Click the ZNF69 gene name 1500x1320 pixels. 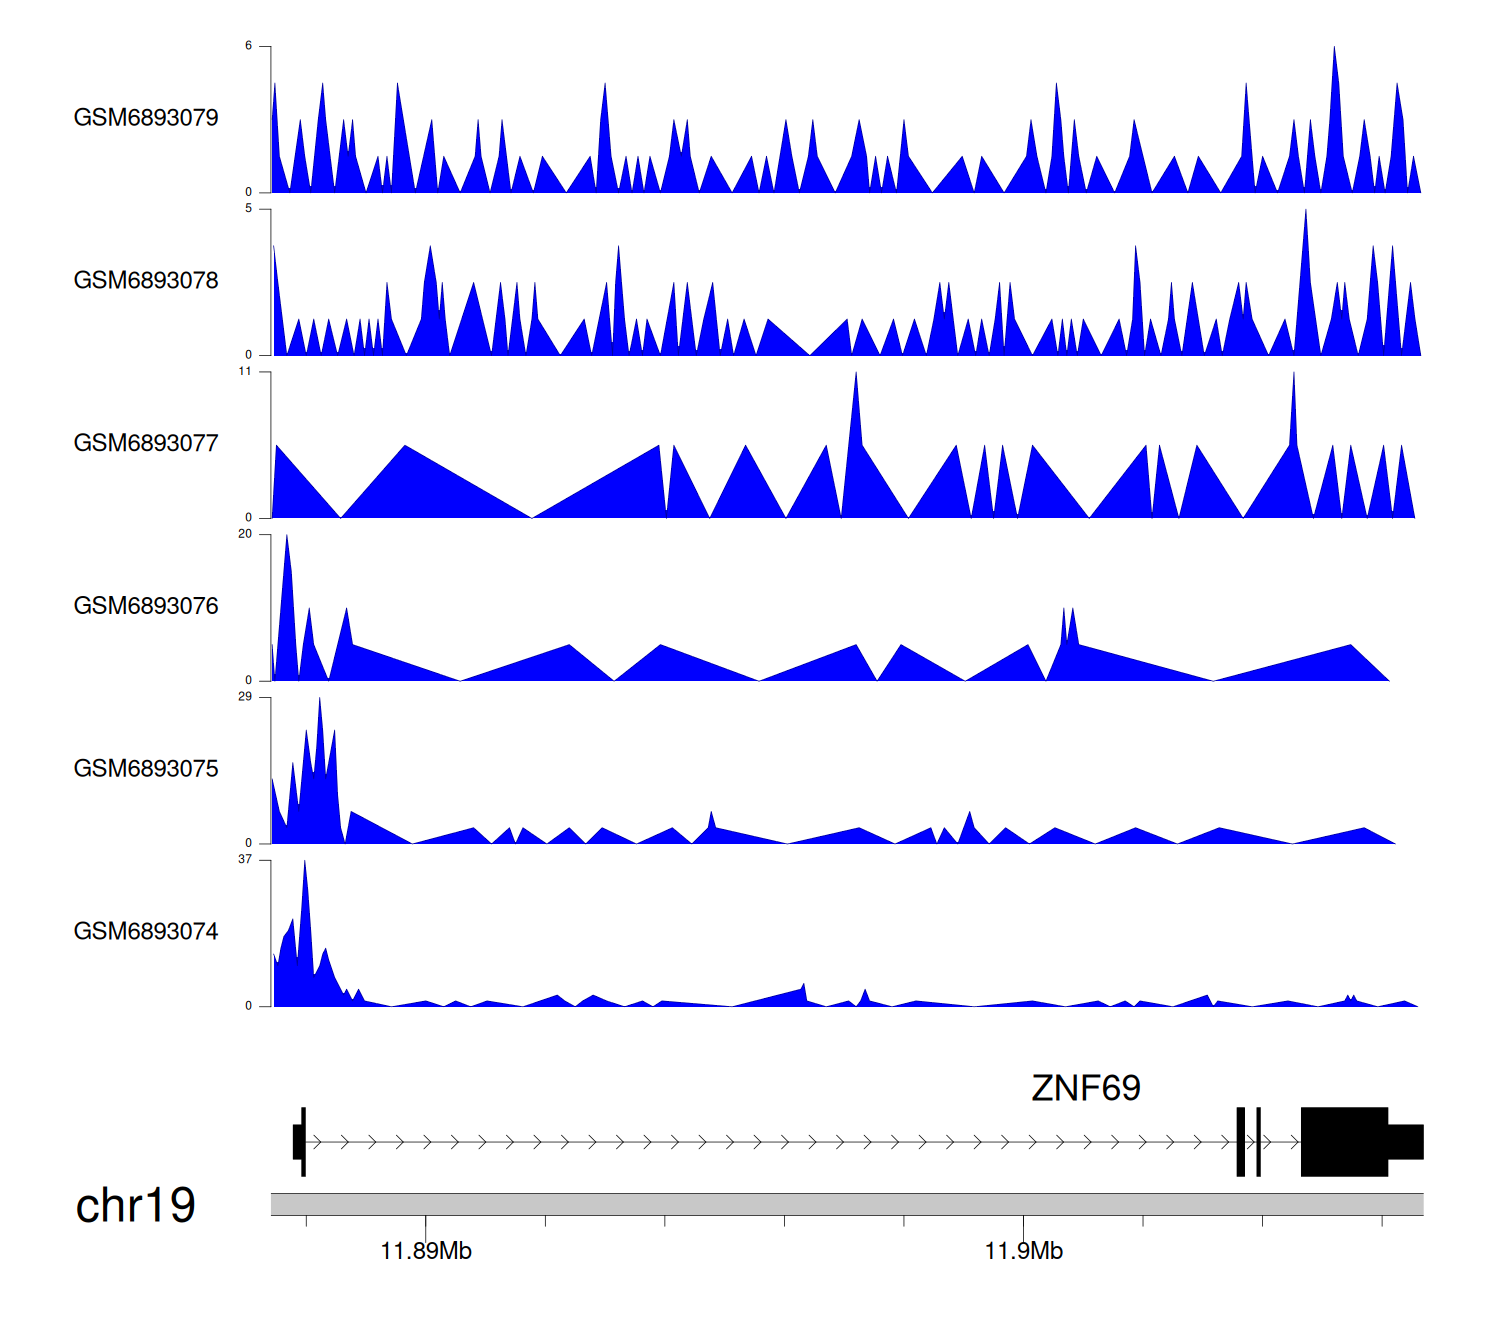[x=1085, y=1088]
